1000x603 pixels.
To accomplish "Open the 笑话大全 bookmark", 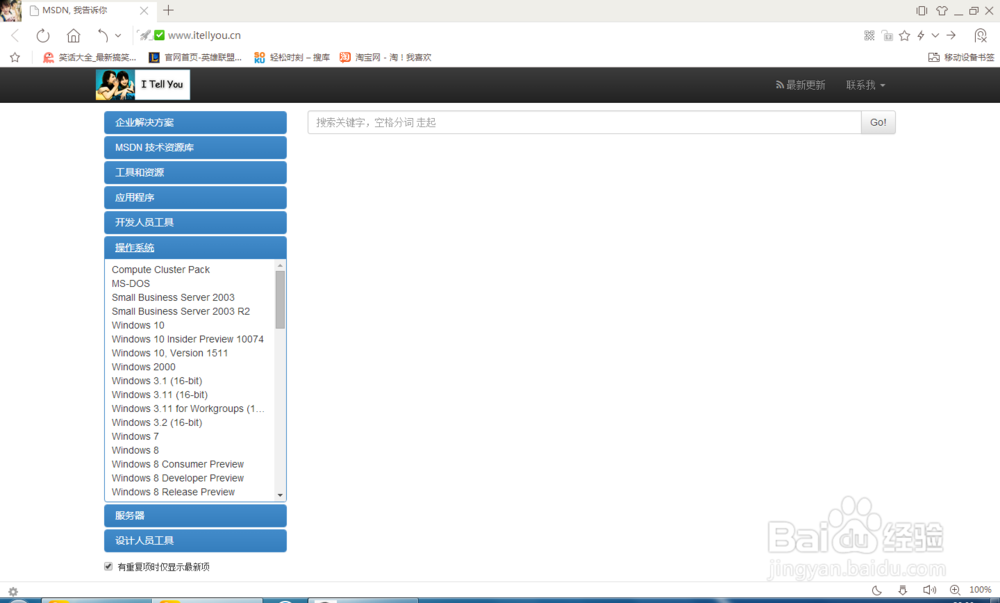I will [89, 57].
